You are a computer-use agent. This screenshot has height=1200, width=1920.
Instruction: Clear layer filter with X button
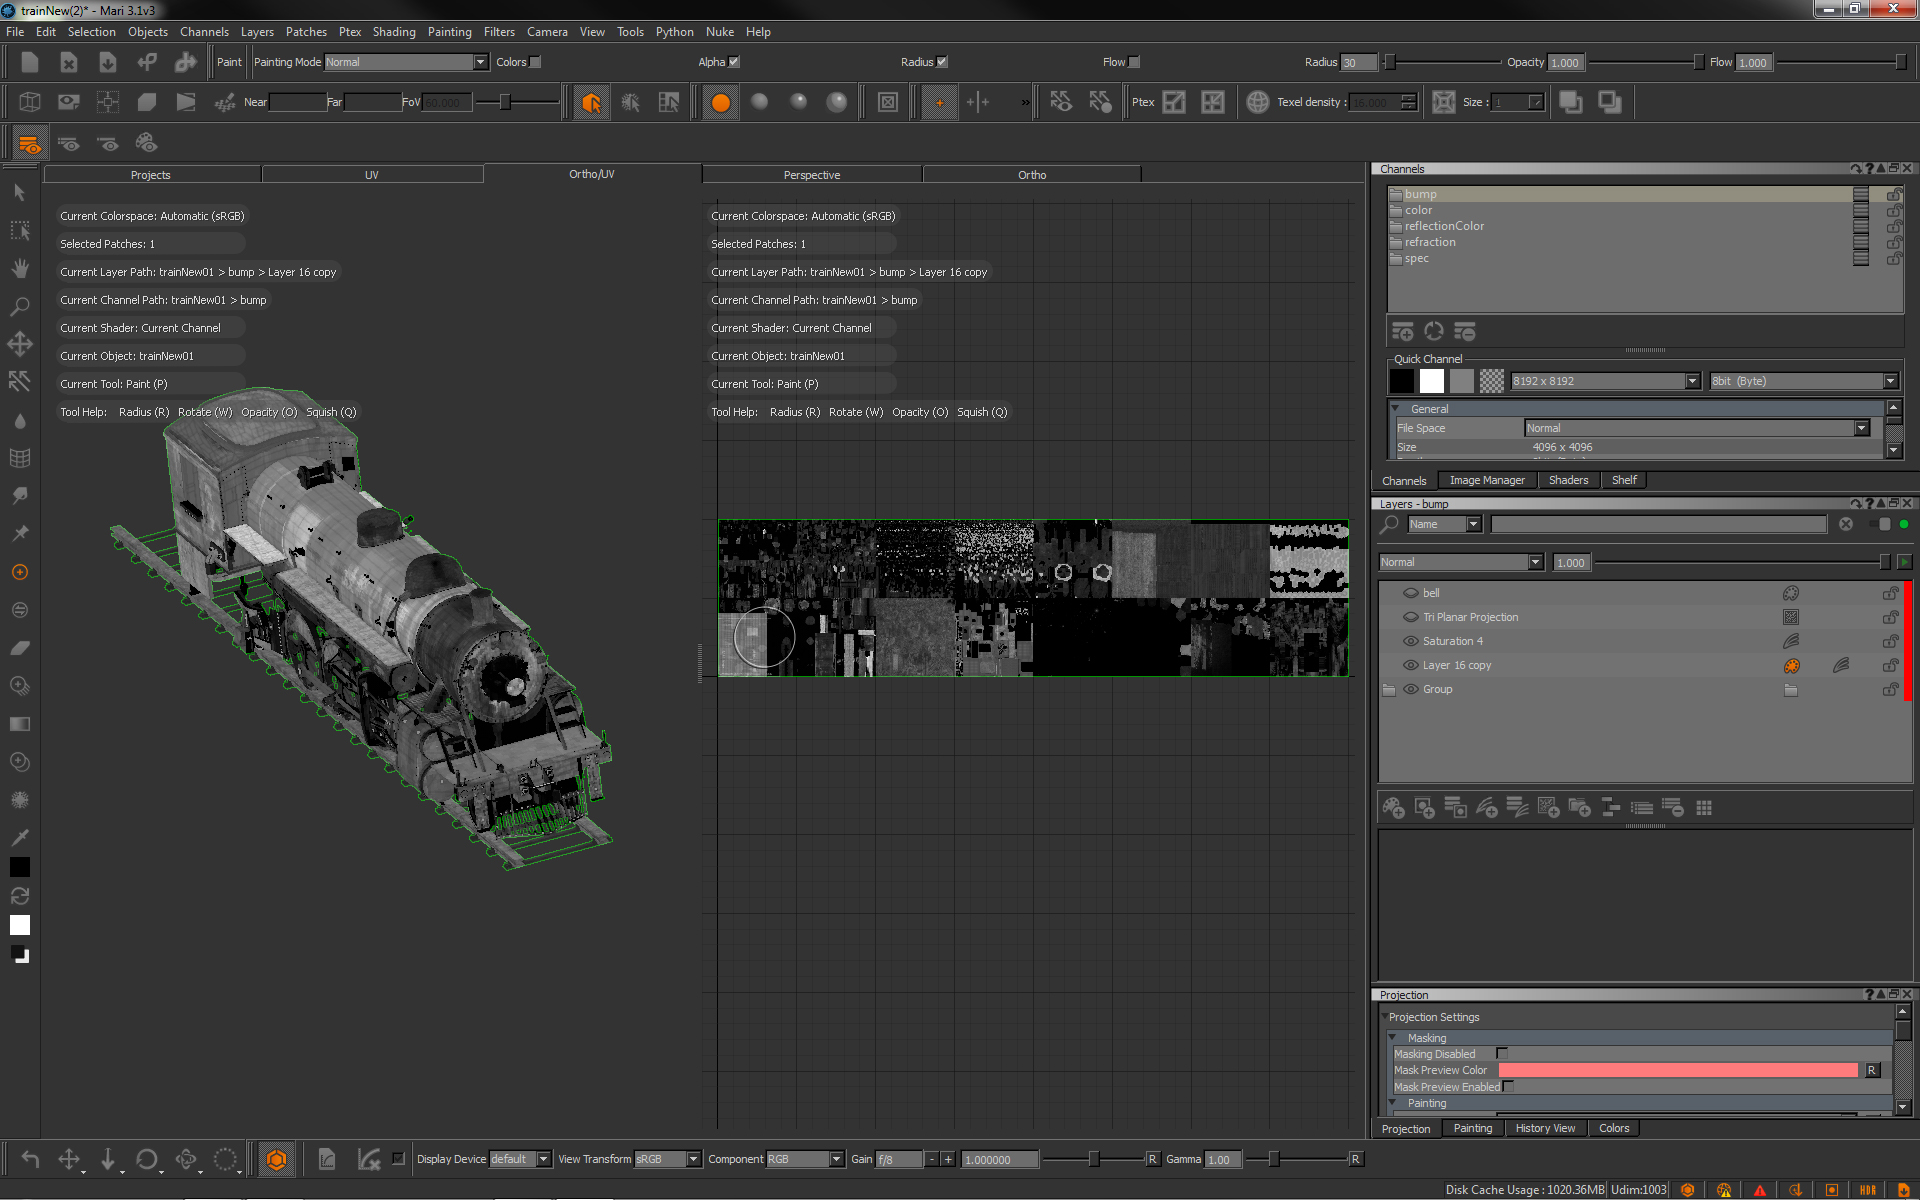coord(1846,524)
